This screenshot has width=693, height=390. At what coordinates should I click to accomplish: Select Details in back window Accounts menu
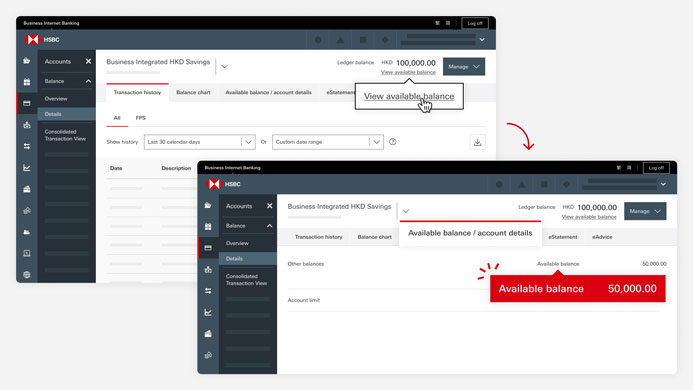pyautogui.click(x=67, y=114)
